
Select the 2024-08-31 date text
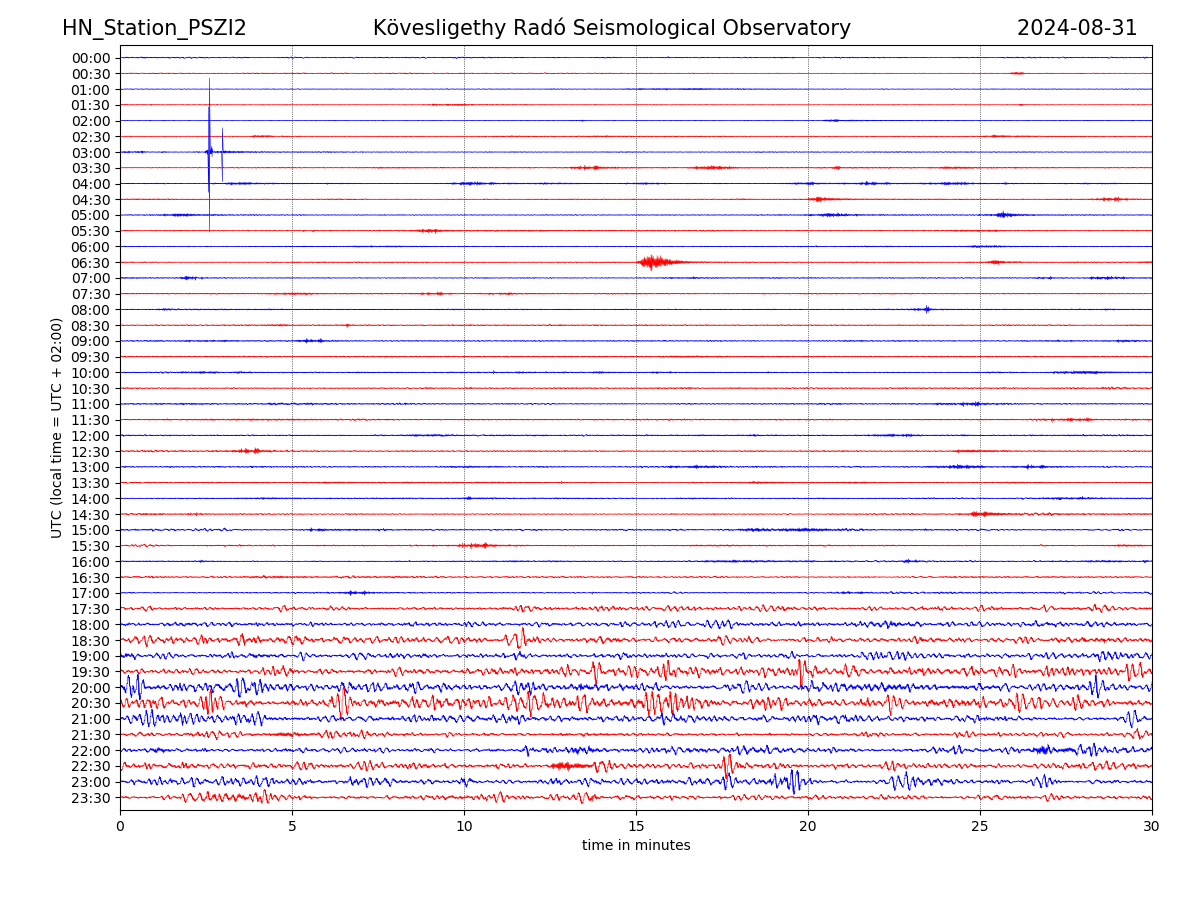coord(1076,28)
